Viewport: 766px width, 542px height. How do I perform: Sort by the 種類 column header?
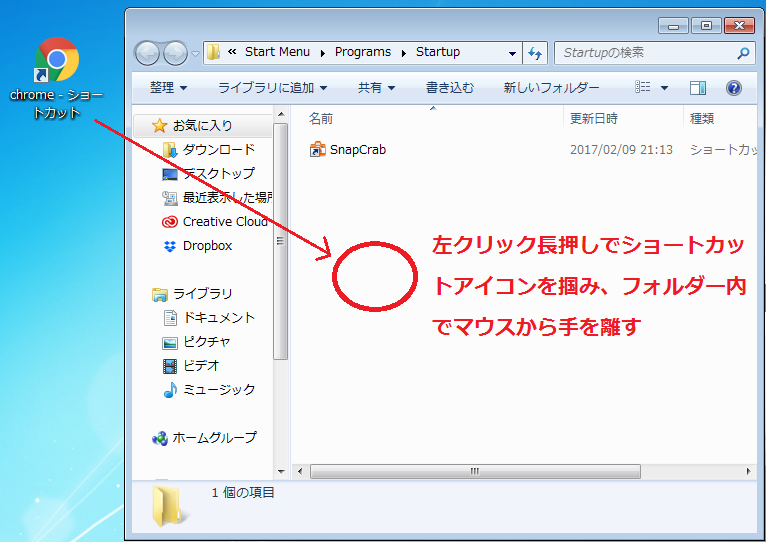(702, 118)
